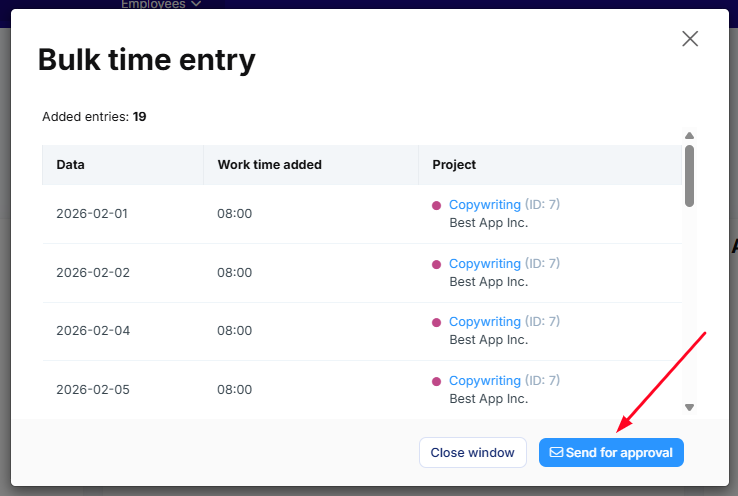Click the Project column header
The height and width of the screenshot is (496, 738).
pyautogui.click(x=454, y=165)
